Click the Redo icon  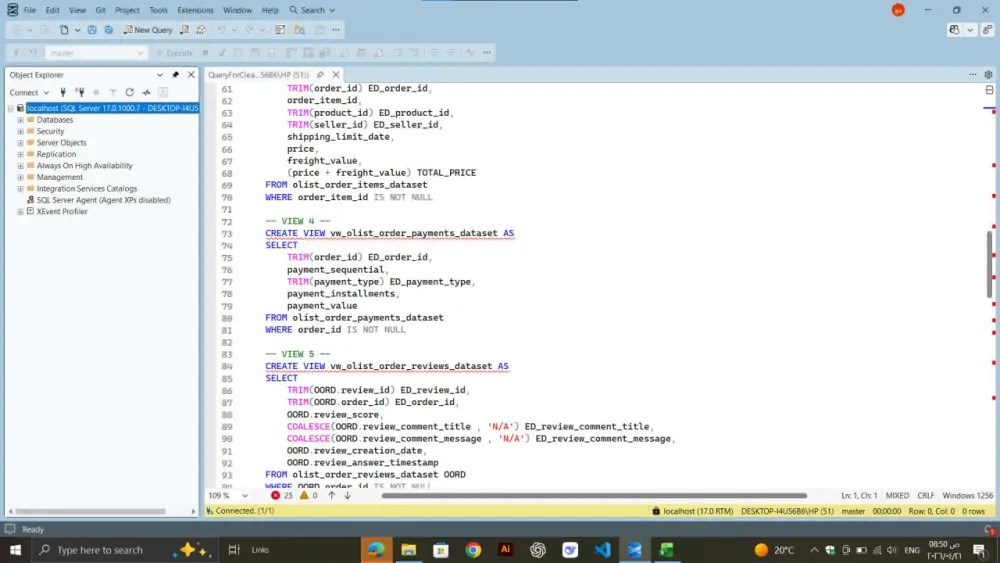point(249,30)
